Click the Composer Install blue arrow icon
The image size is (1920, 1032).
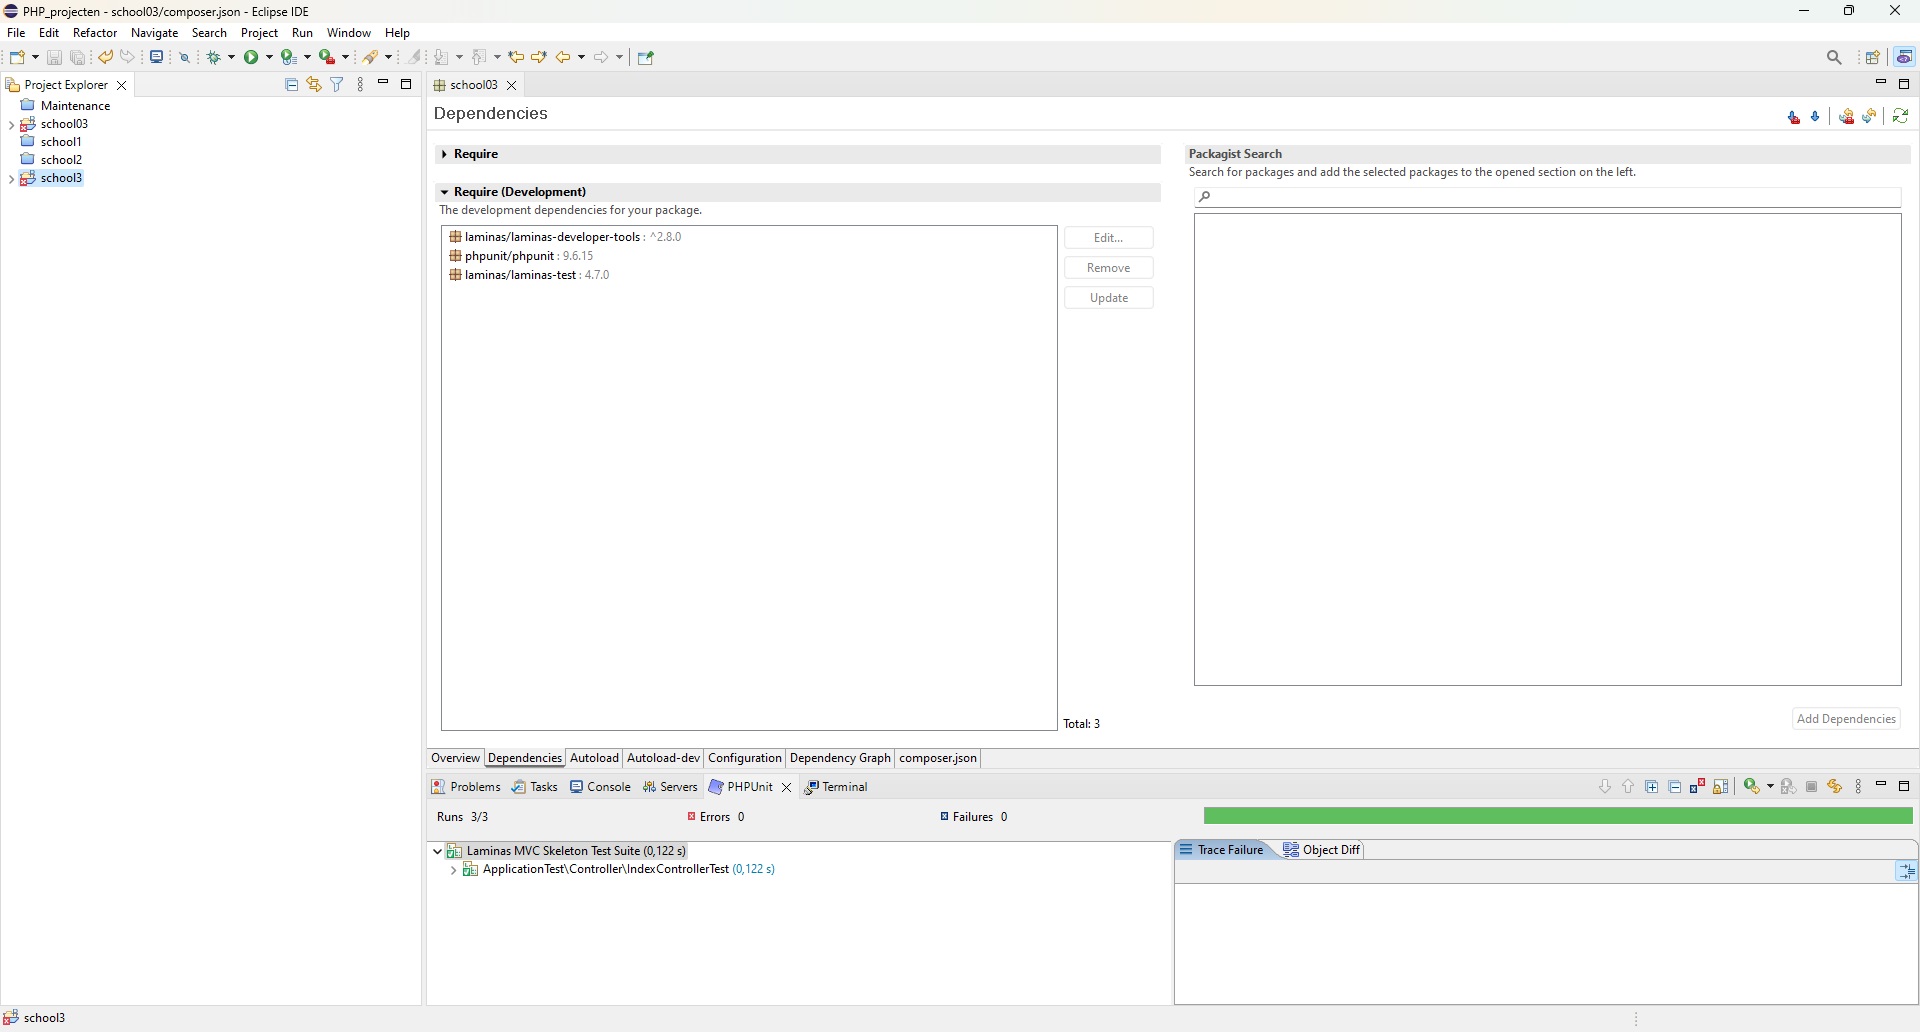pos(1817,117)
